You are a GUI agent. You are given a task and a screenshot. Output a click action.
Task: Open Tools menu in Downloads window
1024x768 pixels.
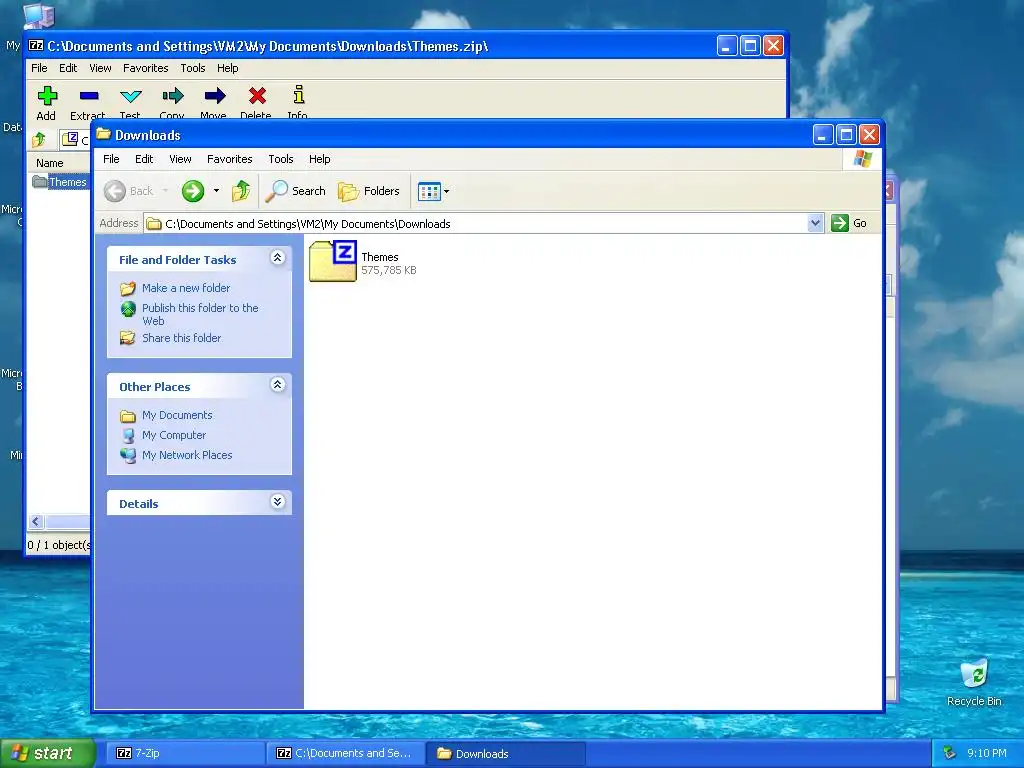tap(281, 159)
